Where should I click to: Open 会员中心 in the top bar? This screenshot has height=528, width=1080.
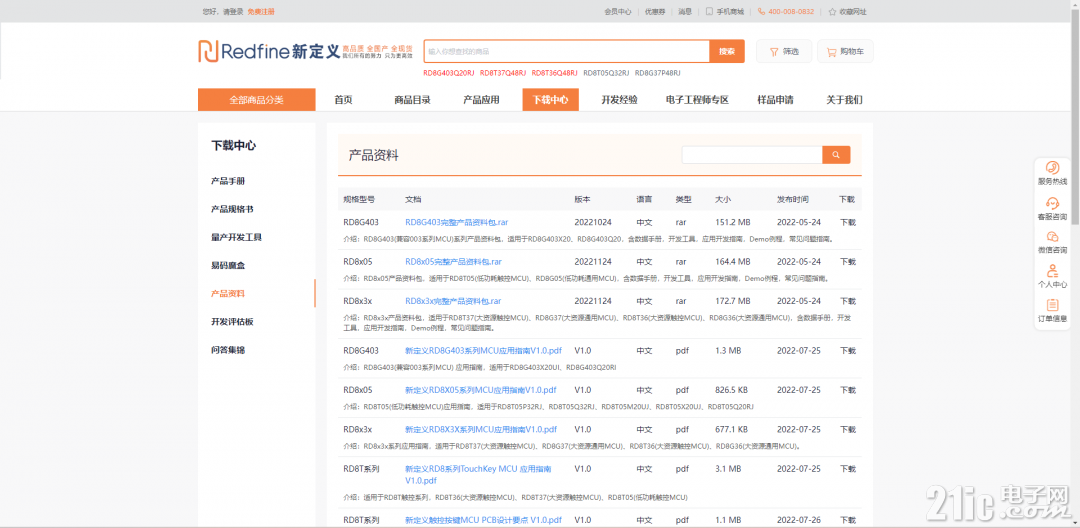coord(618,12)
